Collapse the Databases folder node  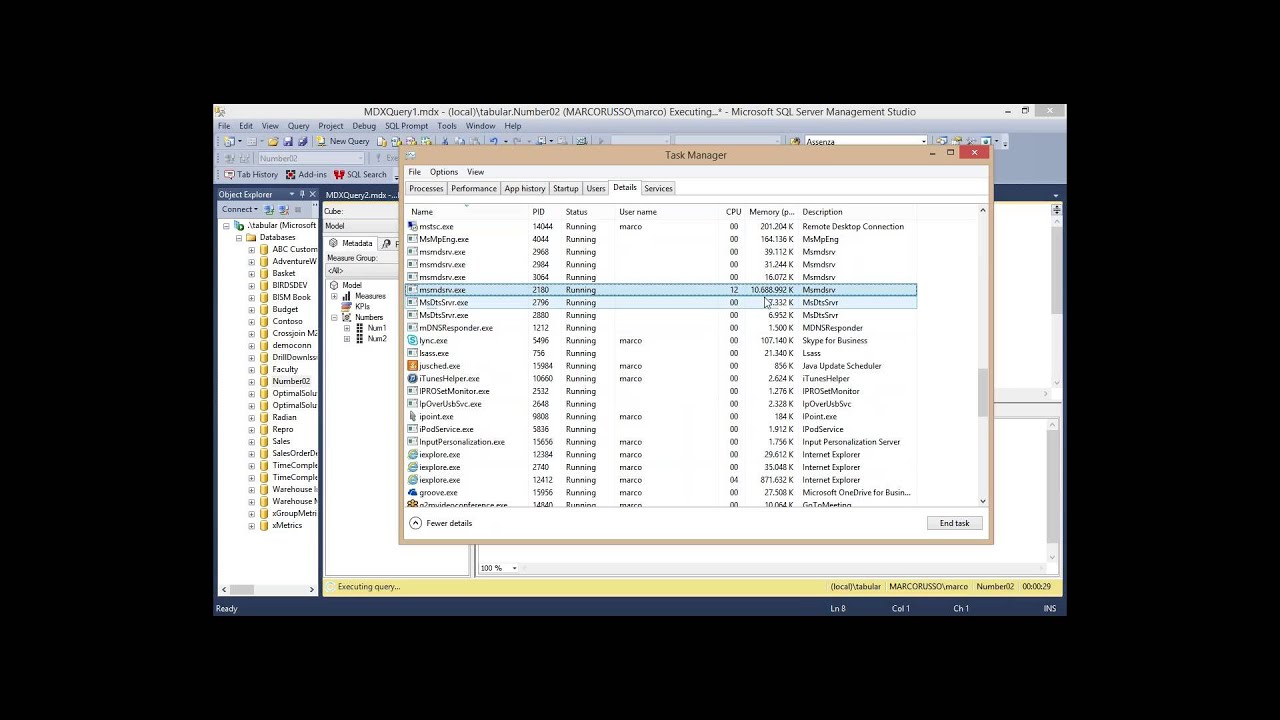click(239, 237)
